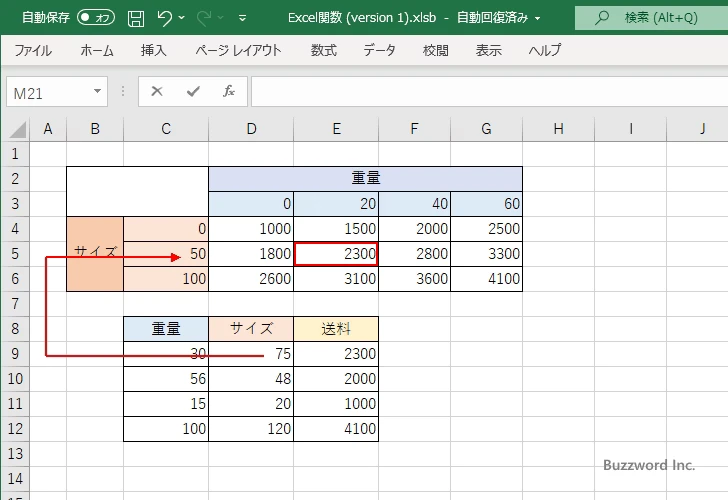Select row 5 header
This screenshot has width=728, height=500.
coord(15,254)
